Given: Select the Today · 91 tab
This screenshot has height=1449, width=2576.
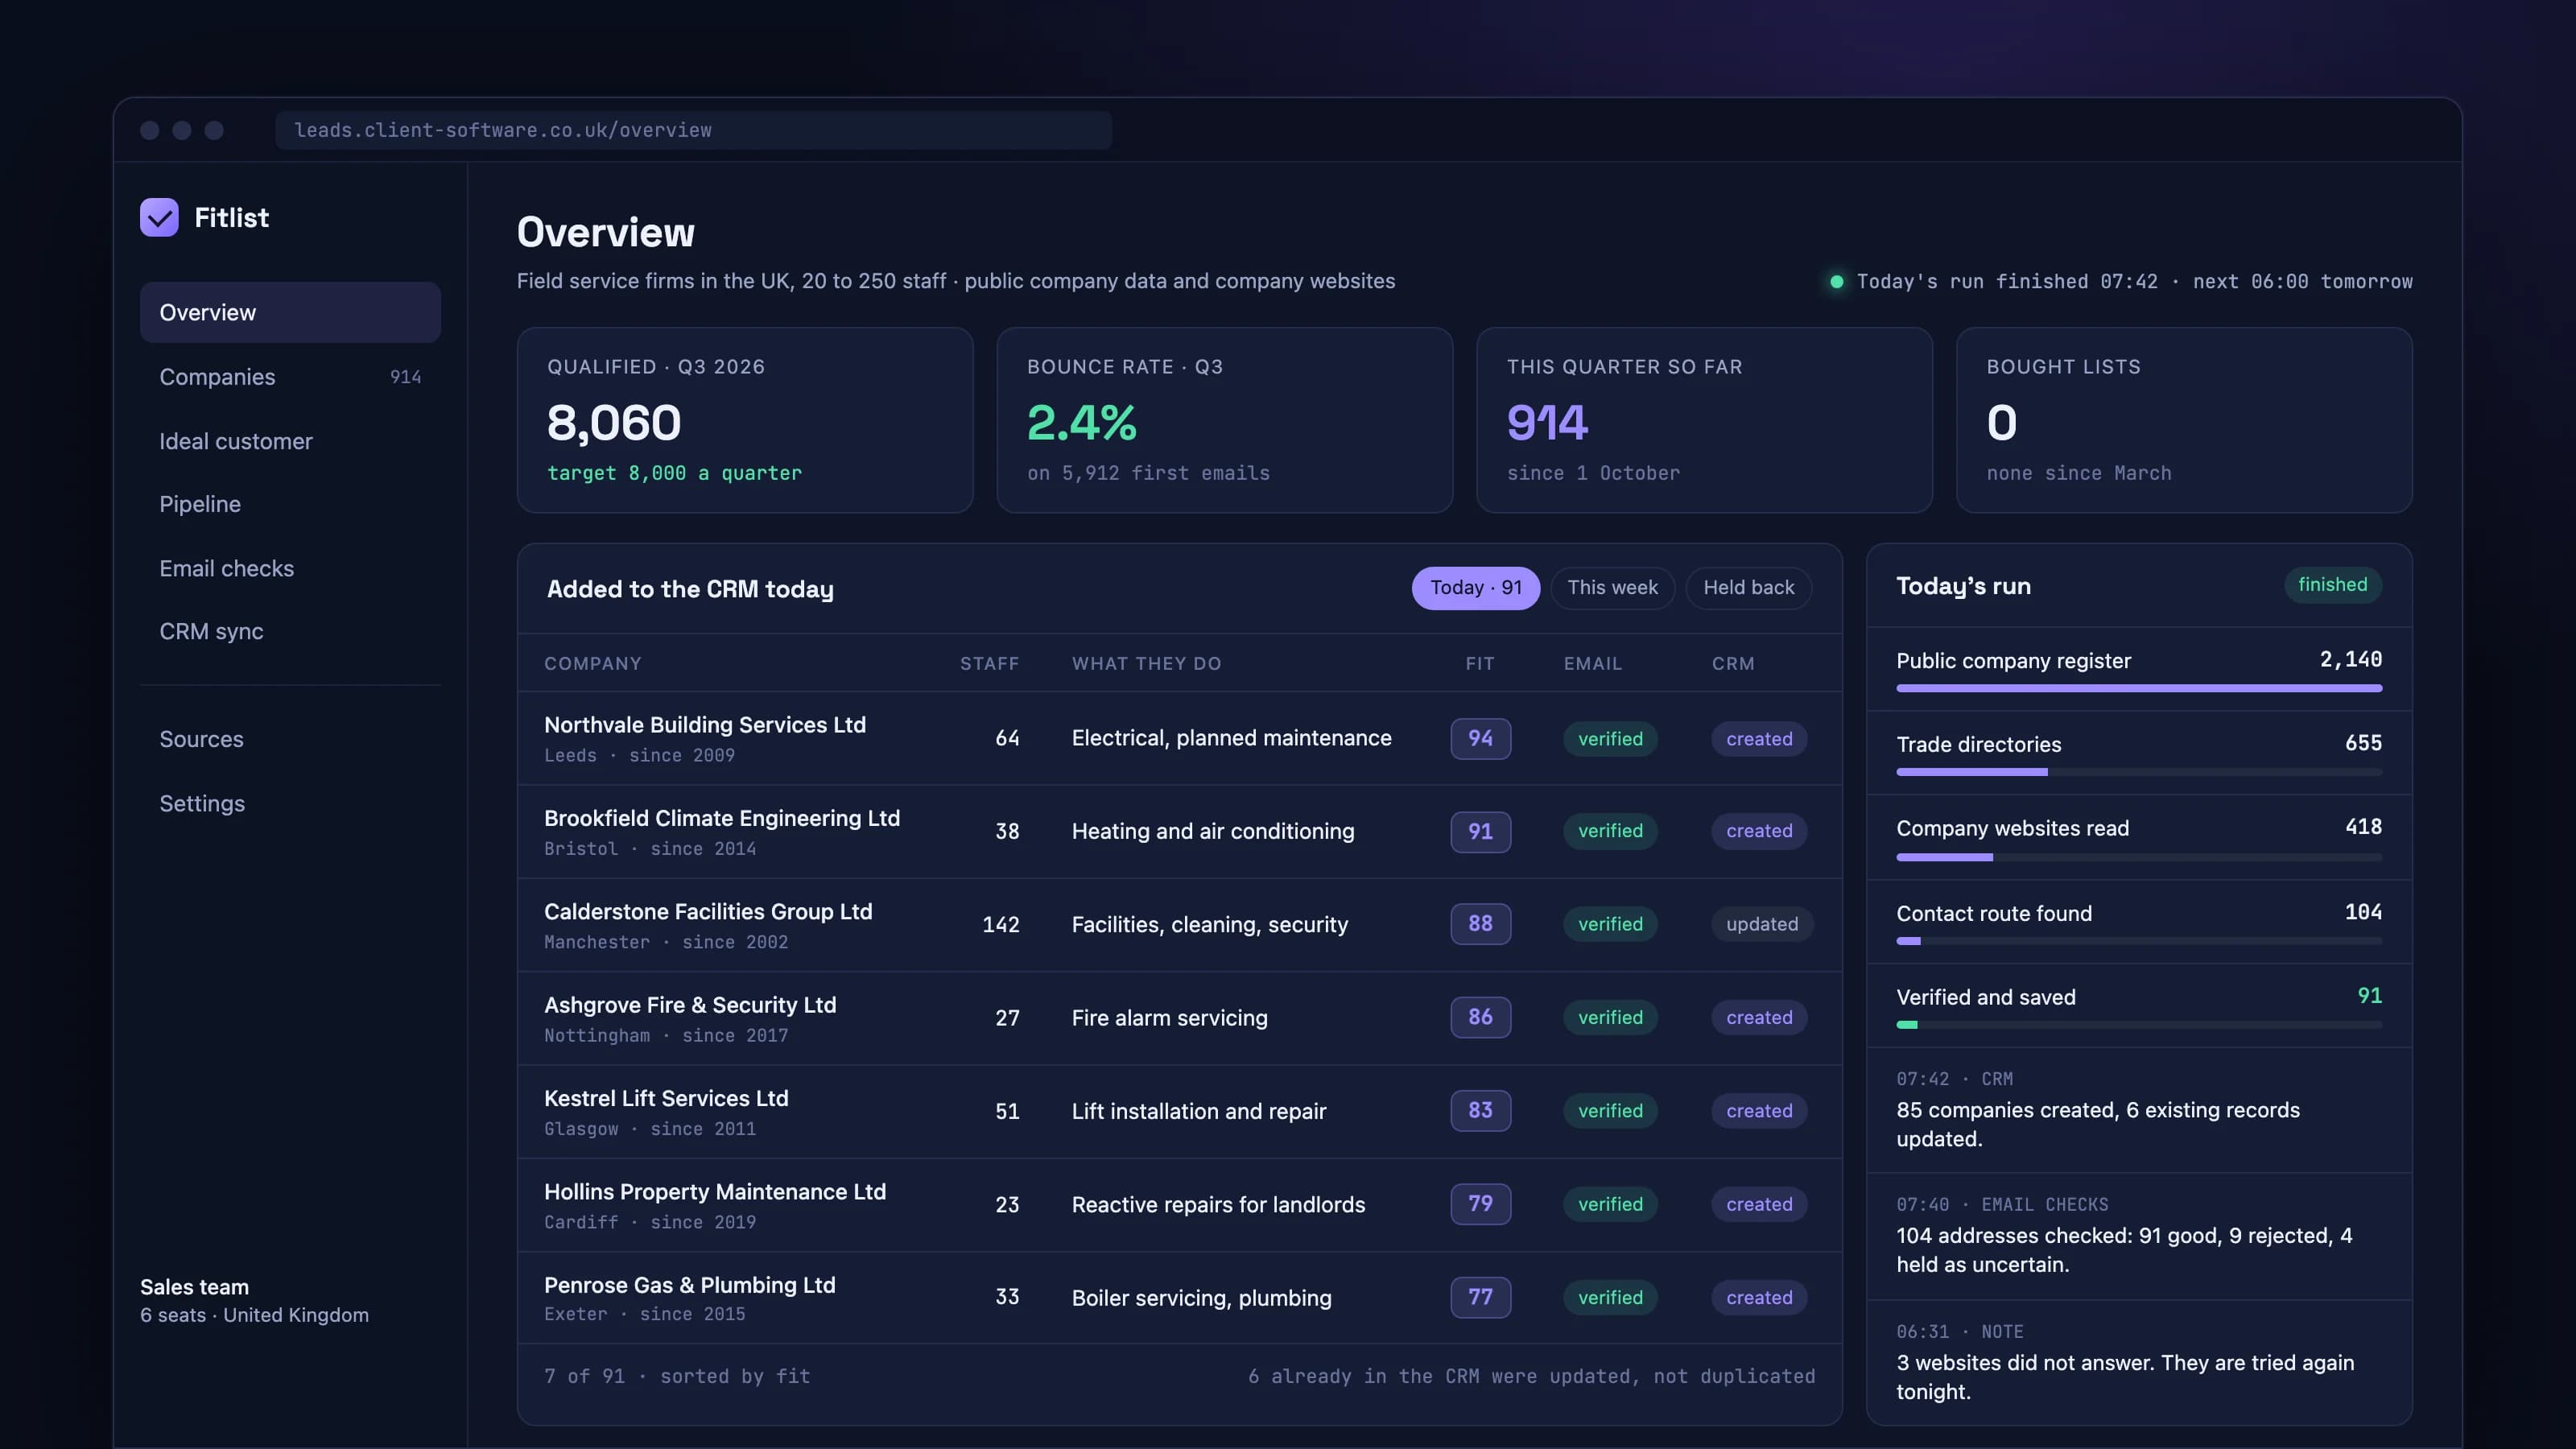Looking at the screenshot, I should pyautogui.click(x=1475, y=588).
